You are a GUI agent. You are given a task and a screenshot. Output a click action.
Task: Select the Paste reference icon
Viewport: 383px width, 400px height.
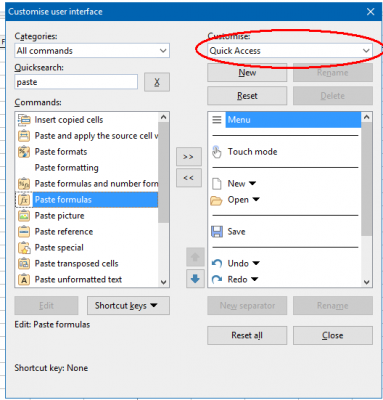[24, 232]
